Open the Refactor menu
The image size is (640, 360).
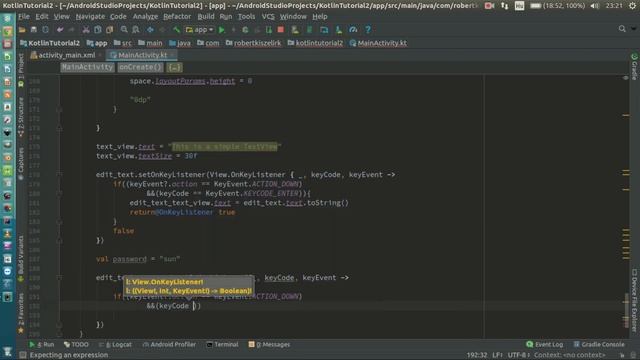pos(177,17)
